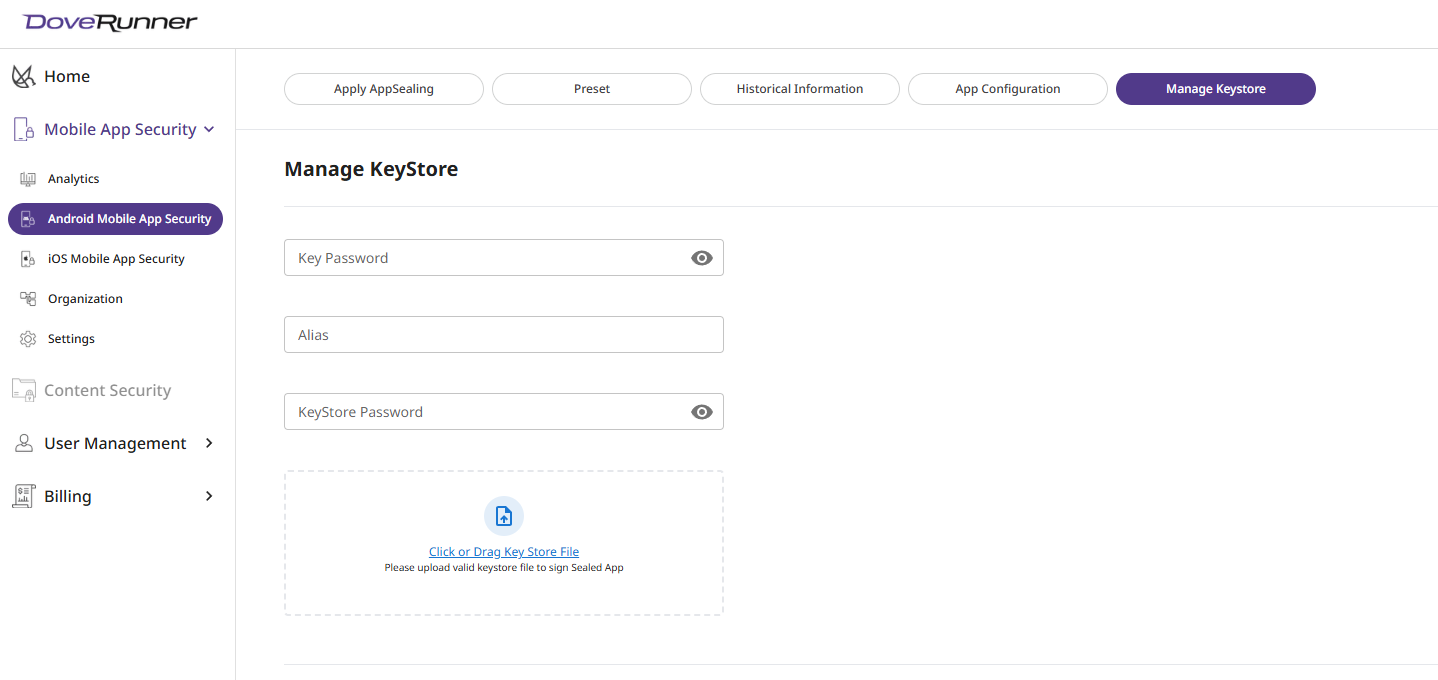1438x680 pixels.
Task: Expand Billing chevron
Action: (209, 496)
